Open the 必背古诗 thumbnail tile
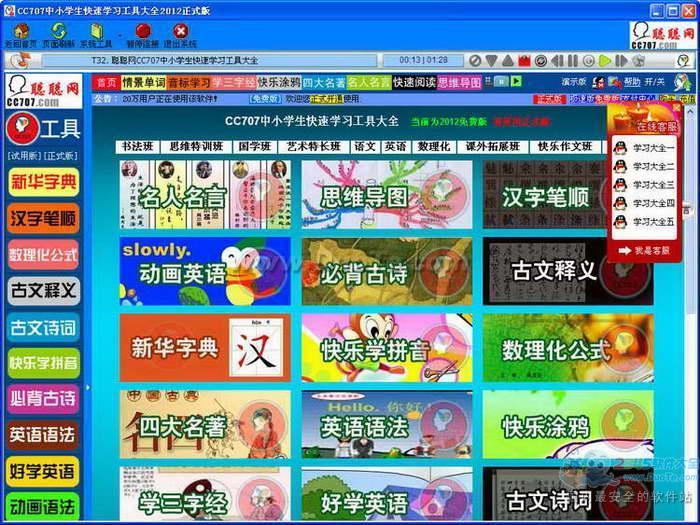This screenshot has height=525, width=700. click(387, 271)
